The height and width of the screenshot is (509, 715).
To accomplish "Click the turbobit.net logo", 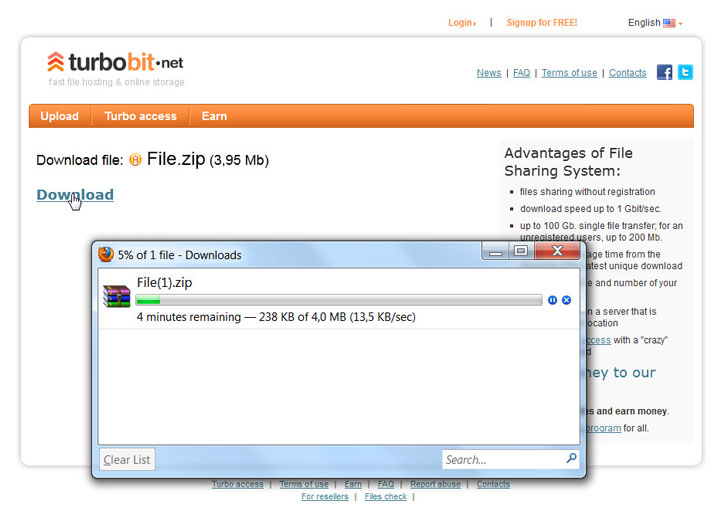I will point(115,62).
